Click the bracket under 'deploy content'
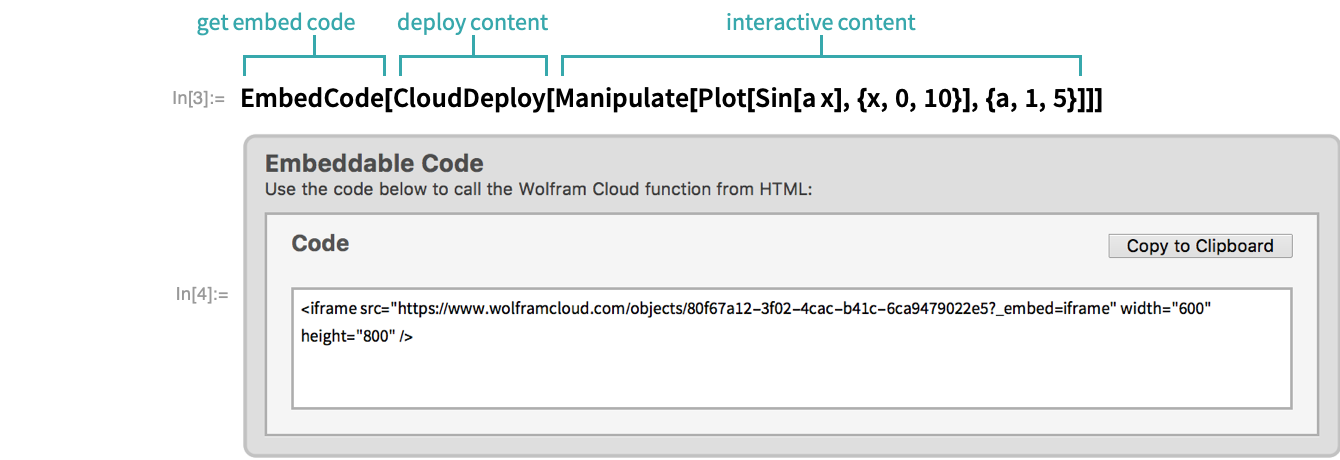1340x460 pixels. 473,58
